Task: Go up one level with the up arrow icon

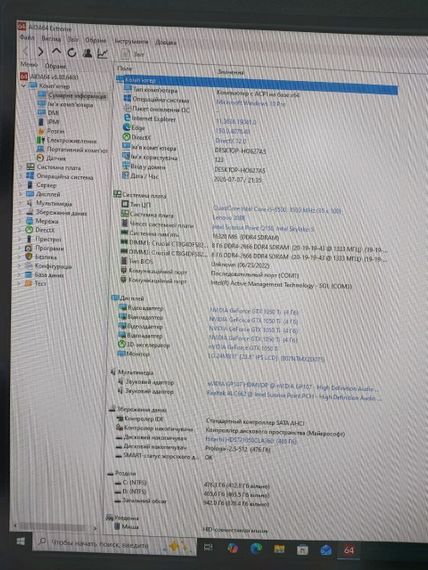Action: click(x=56, y=52)
